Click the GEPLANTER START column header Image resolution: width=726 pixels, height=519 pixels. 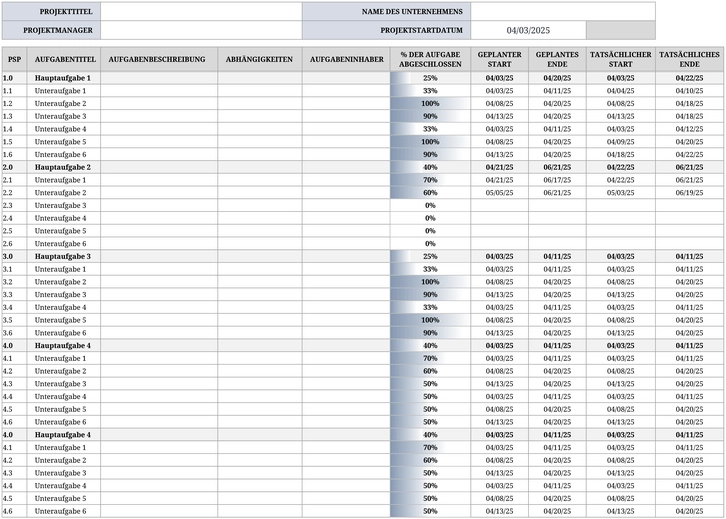(500, 59)
